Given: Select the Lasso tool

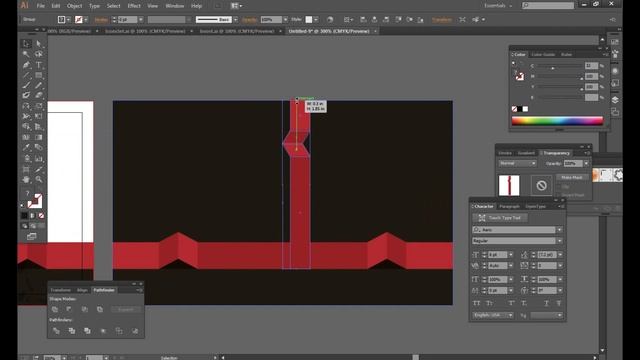Looking at the screenshot, I should click(x=39, y=54).
